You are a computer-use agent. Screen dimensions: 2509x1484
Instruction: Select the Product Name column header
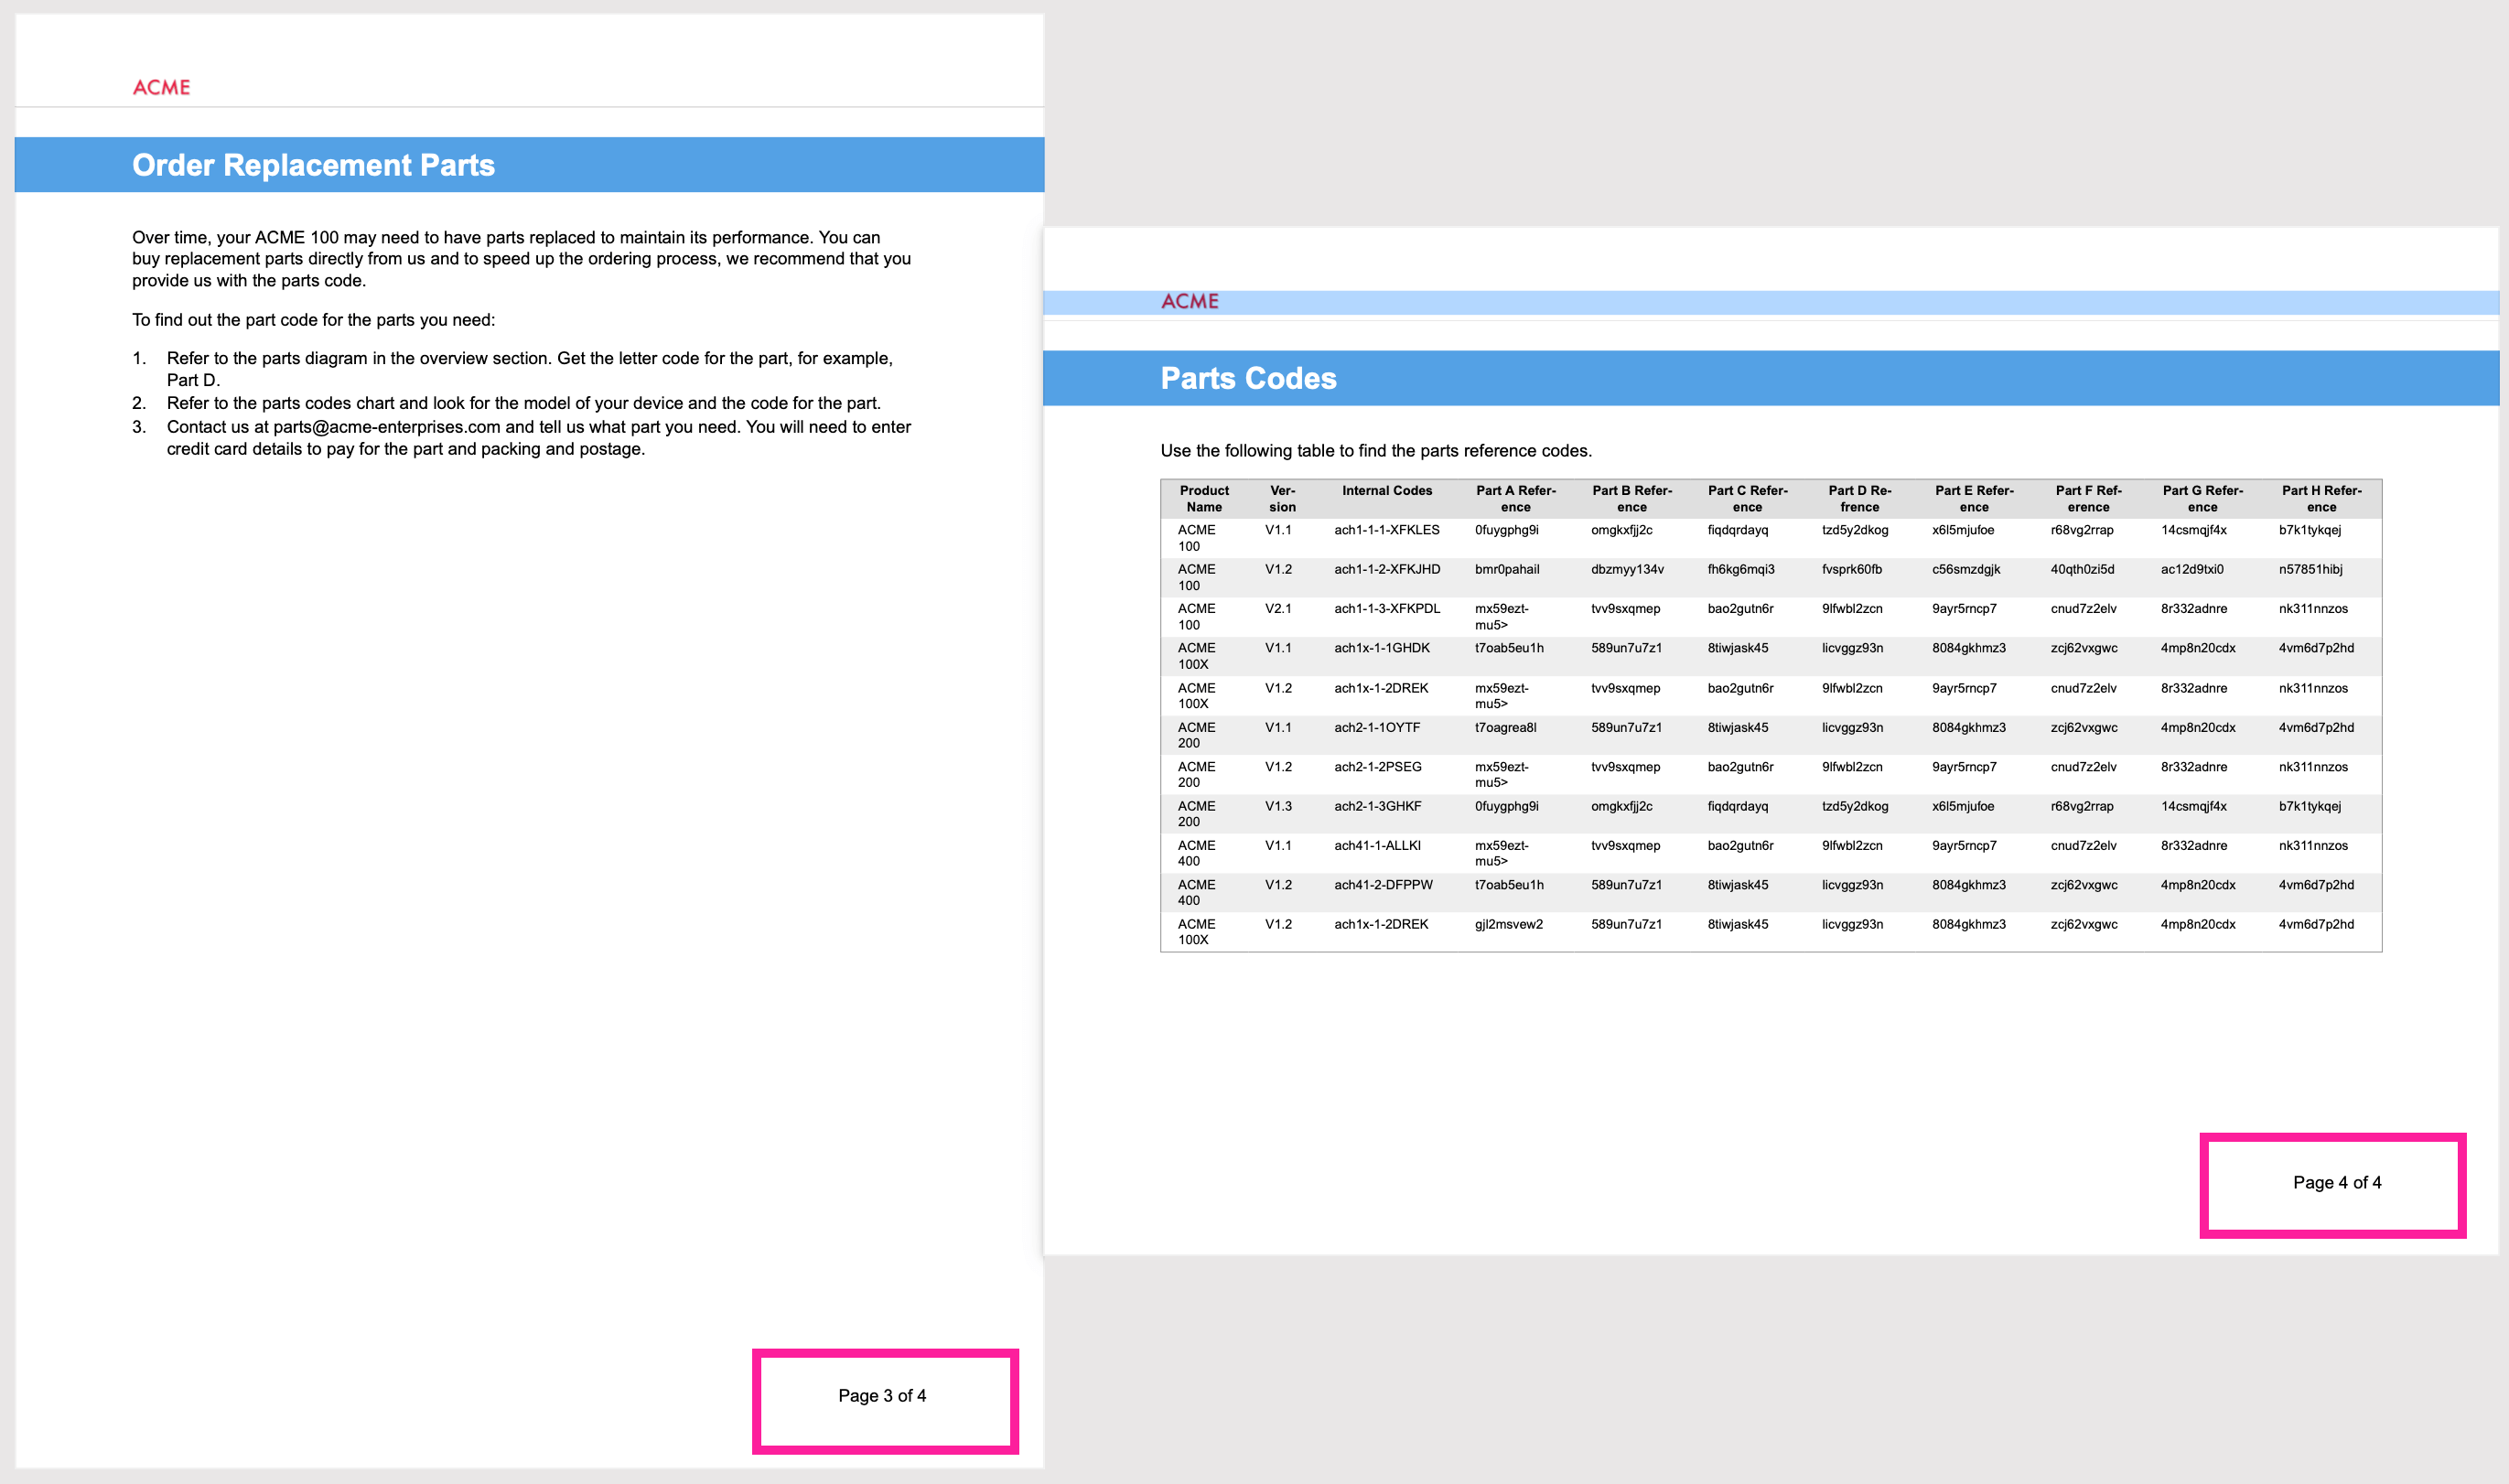coord(1203,498)
